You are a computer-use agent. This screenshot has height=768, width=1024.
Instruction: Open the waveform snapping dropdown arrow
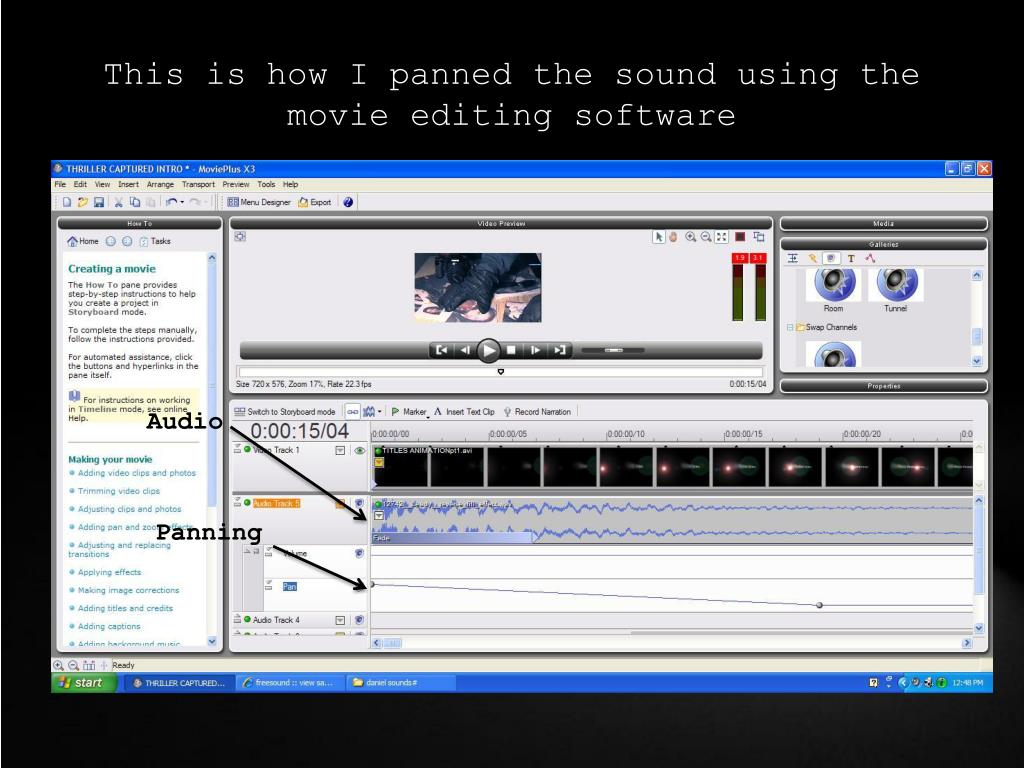(379, 412)
